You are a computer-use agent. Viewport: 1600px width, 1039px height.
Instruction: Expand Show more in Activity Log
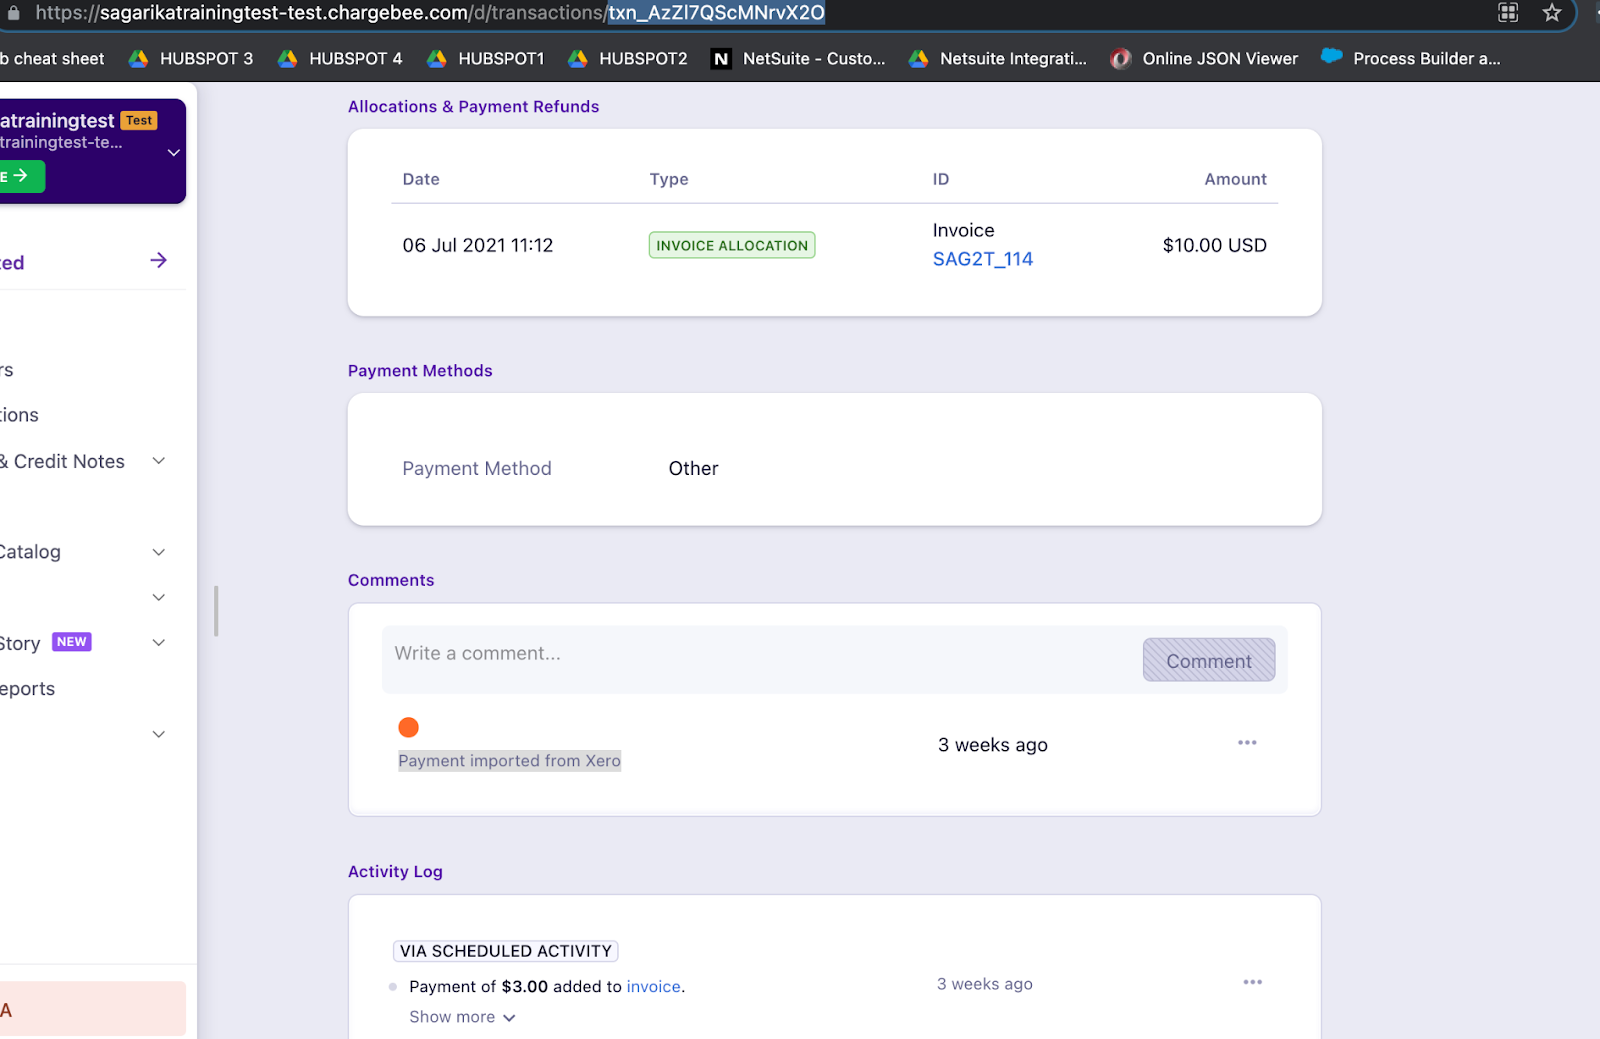point(462,1017)
